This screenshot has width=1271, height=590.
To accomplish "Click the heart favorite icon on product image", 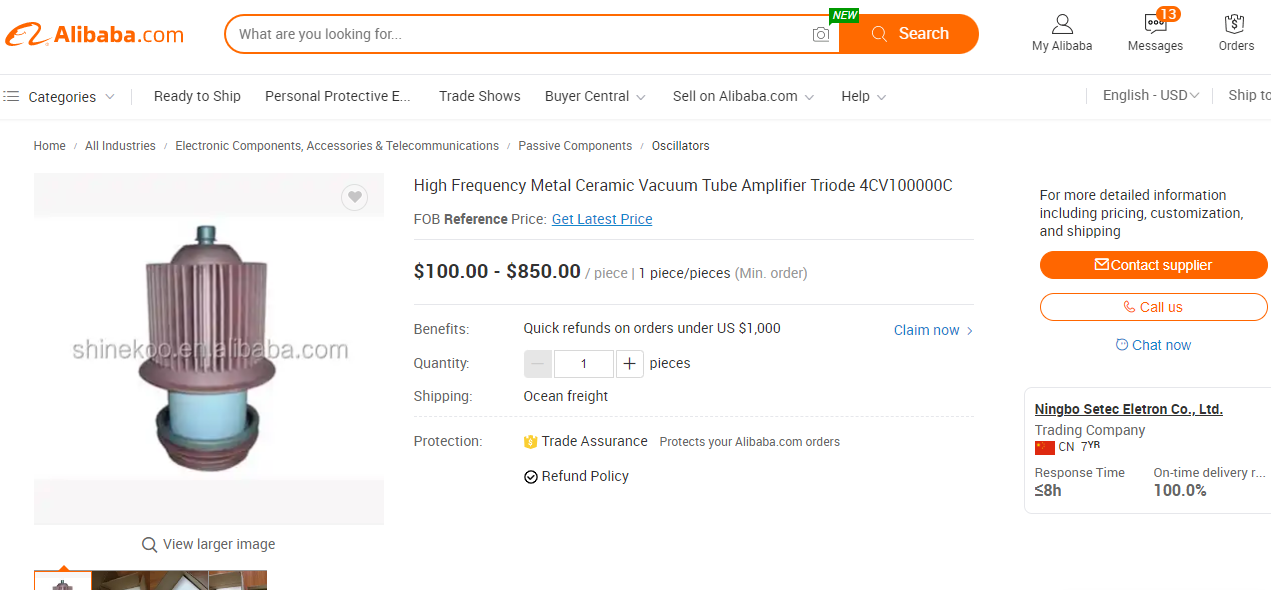I will pos(354,197).
